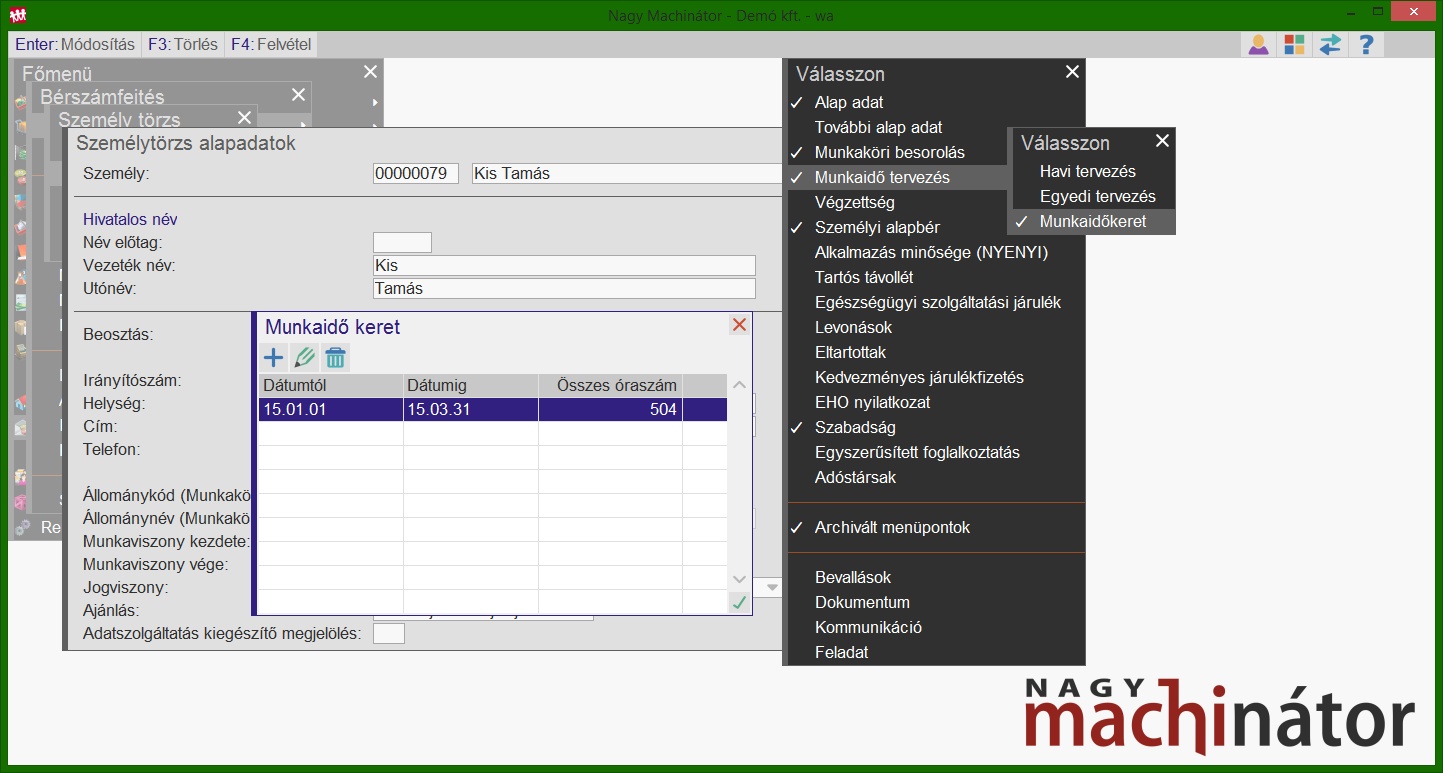Close the Válasszon submenu
Viewport: 1443px width, 773px height.
point(1162,141)
